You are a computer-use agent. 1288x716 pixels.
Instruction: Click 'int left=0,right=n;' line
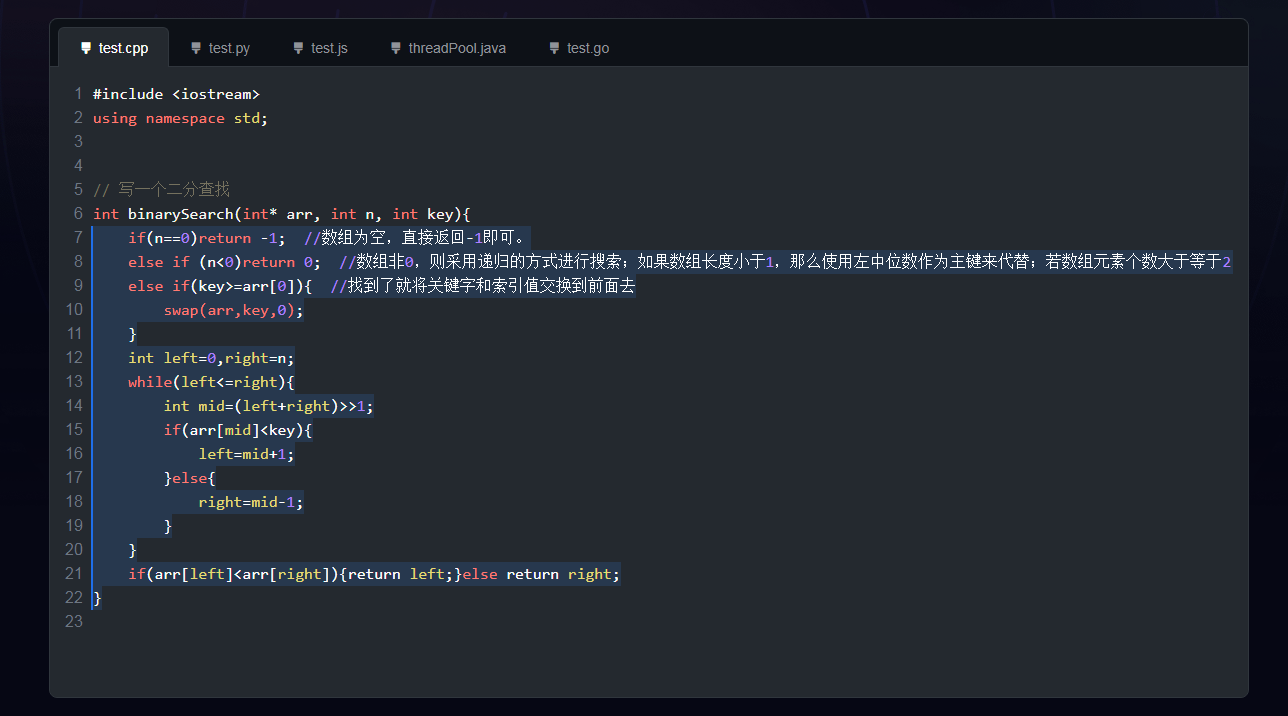tap(211, 358)
